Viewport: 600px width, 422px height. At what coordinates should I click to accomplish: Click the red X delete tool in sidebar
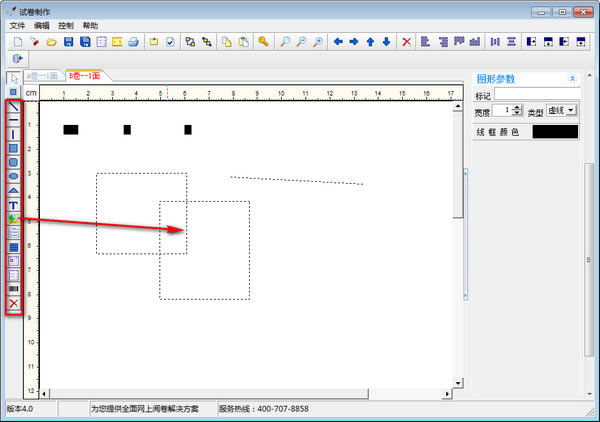(14, 302)
